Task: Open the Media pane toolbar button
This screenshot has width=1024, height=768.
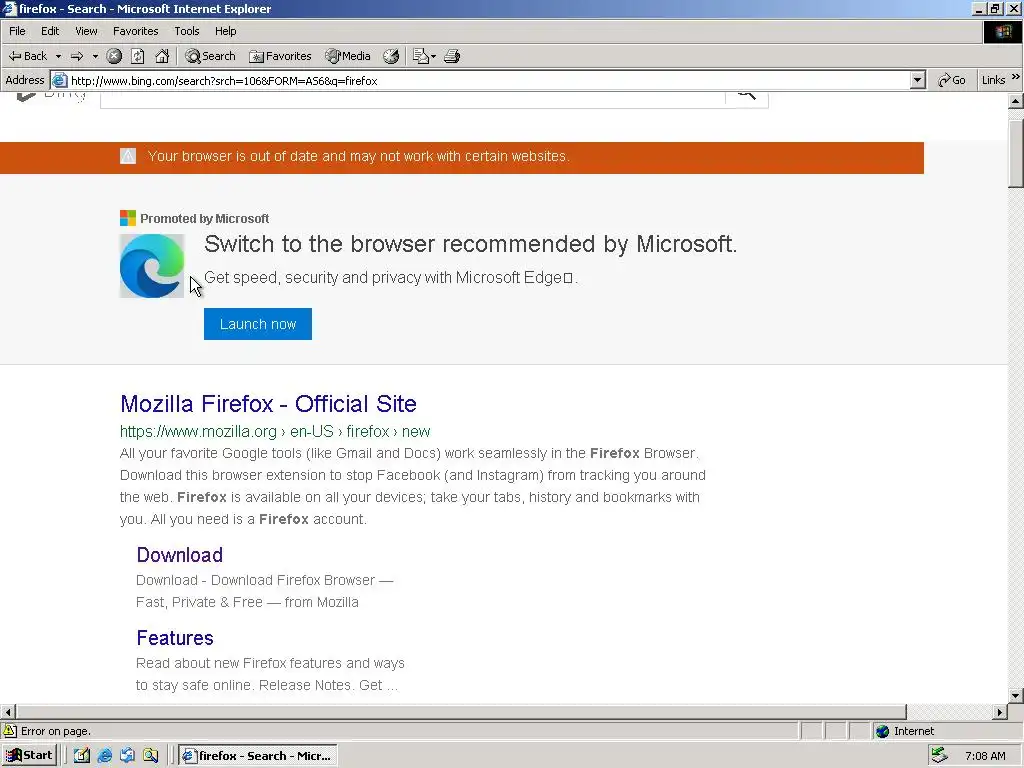Action: (x=348, y=56)
